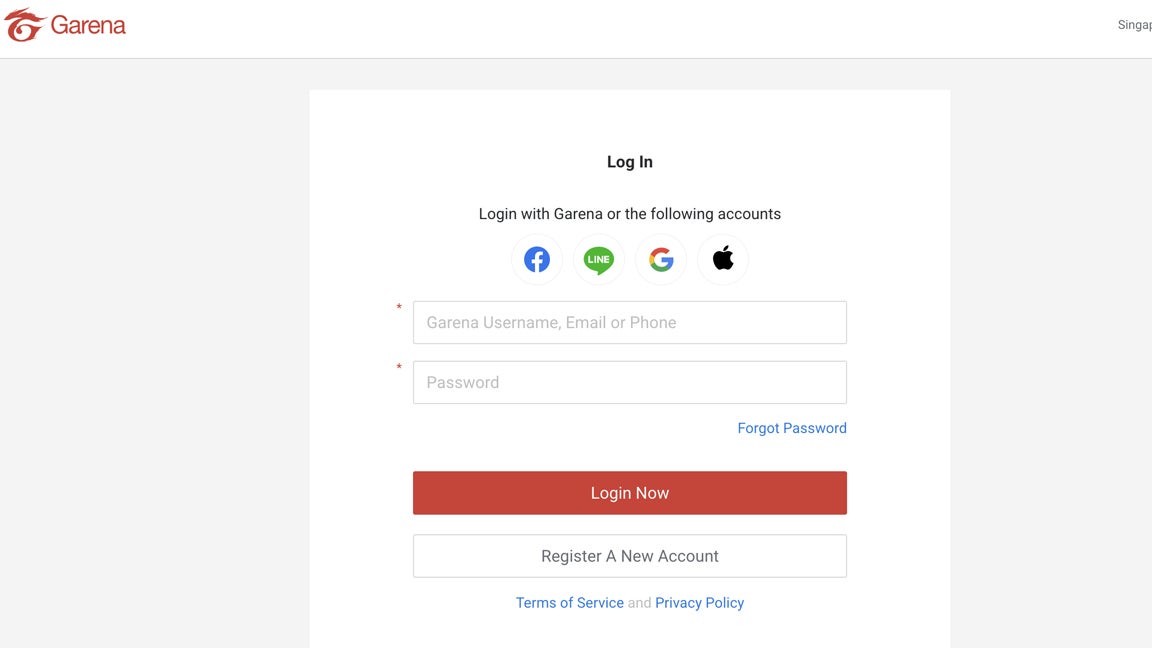Click Register A New Account
1152x648 pixels.
pyautogui.click(x=630, y=556)
